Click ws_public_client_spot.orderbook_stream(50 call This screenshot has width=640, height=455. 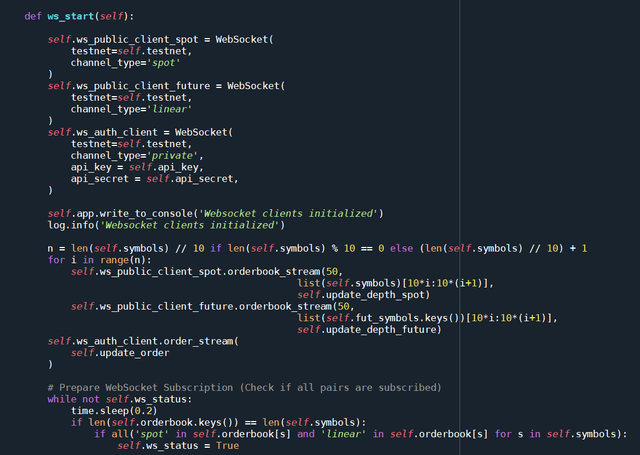point(207,272)
